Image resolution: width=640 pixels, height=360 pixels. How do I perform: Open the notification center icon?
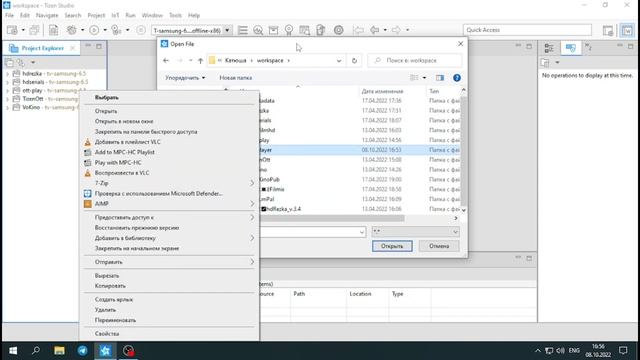(623, 351)
